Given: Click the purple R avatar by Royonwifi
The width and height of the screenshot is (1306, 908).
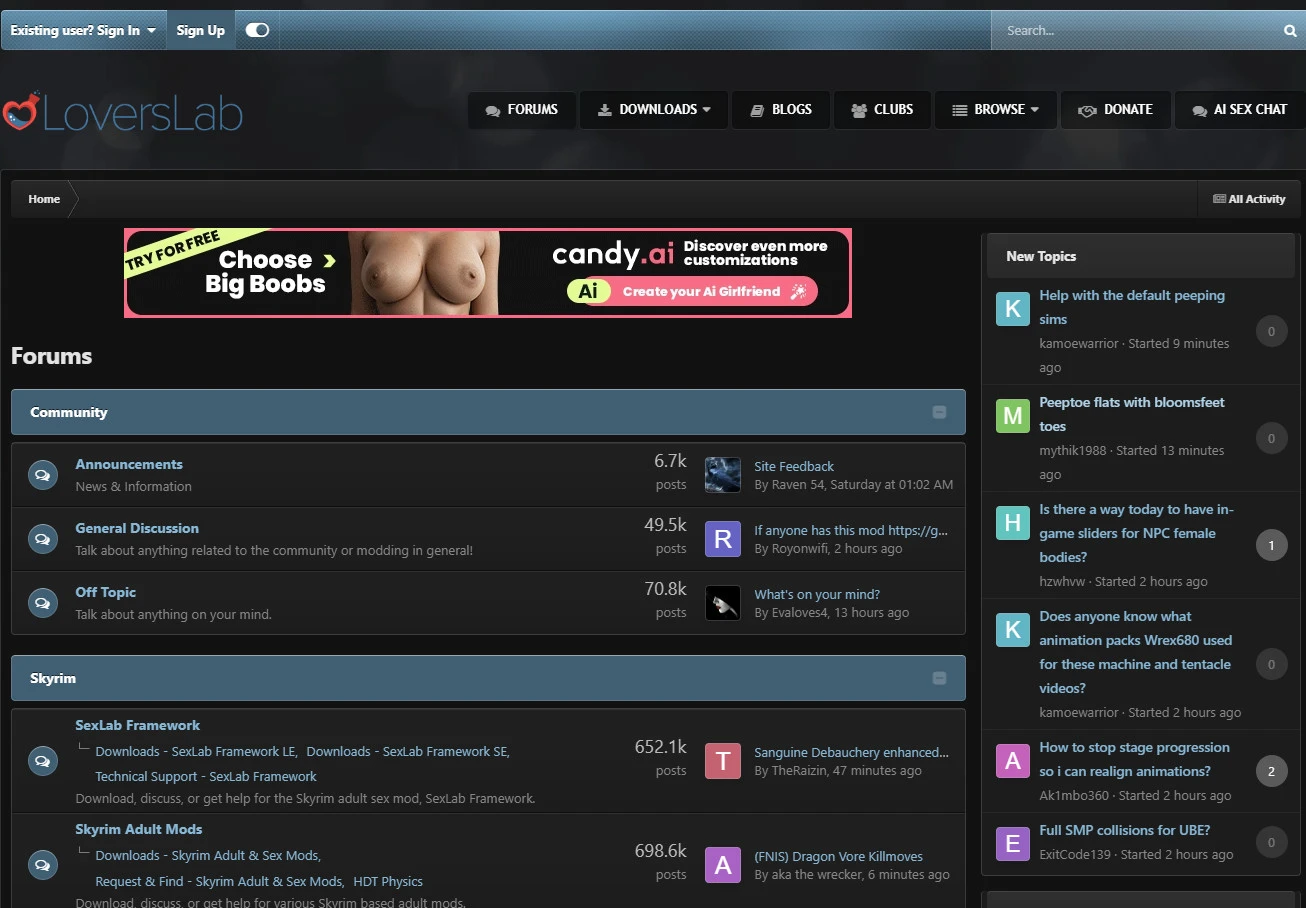Looking at the screenshot, I should pos(722,539).
